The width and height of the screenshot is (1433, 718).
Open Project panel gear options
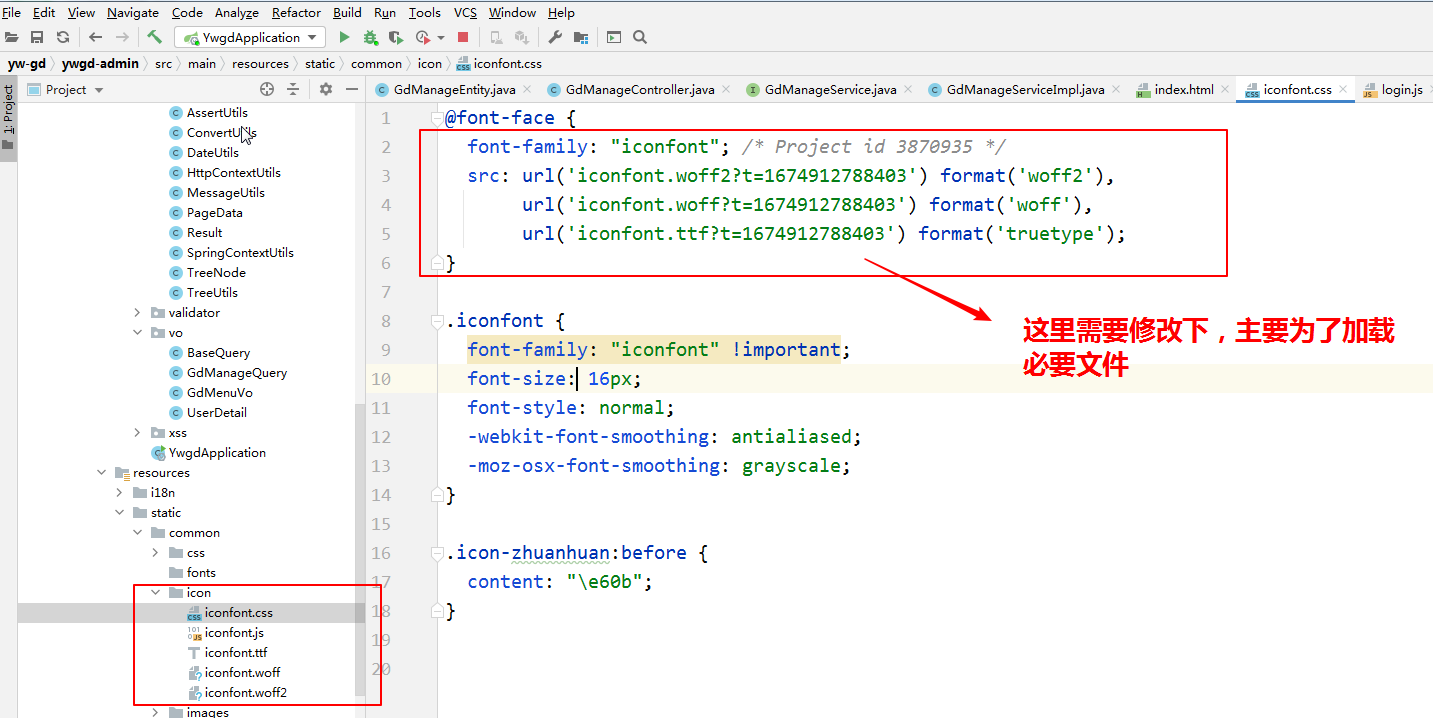(325, 89)
